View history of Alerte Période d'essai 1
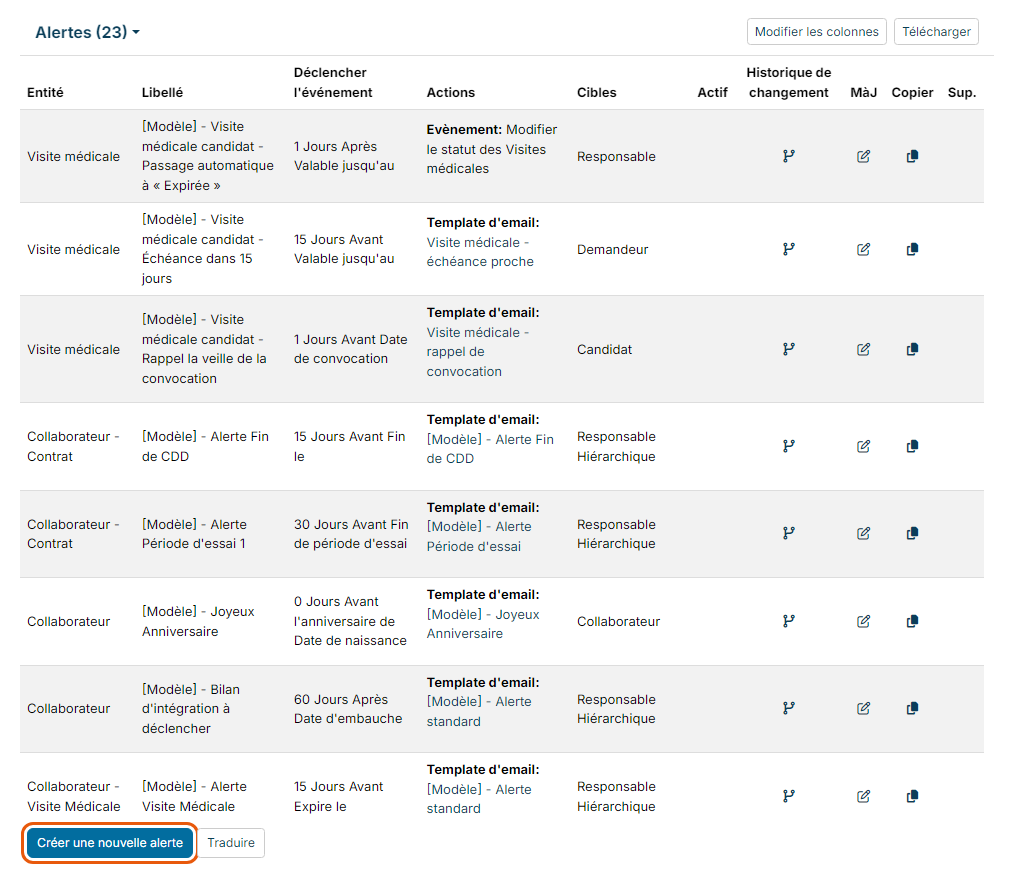The height and width of the screenshot is (880, 1014). click(788, 533)
